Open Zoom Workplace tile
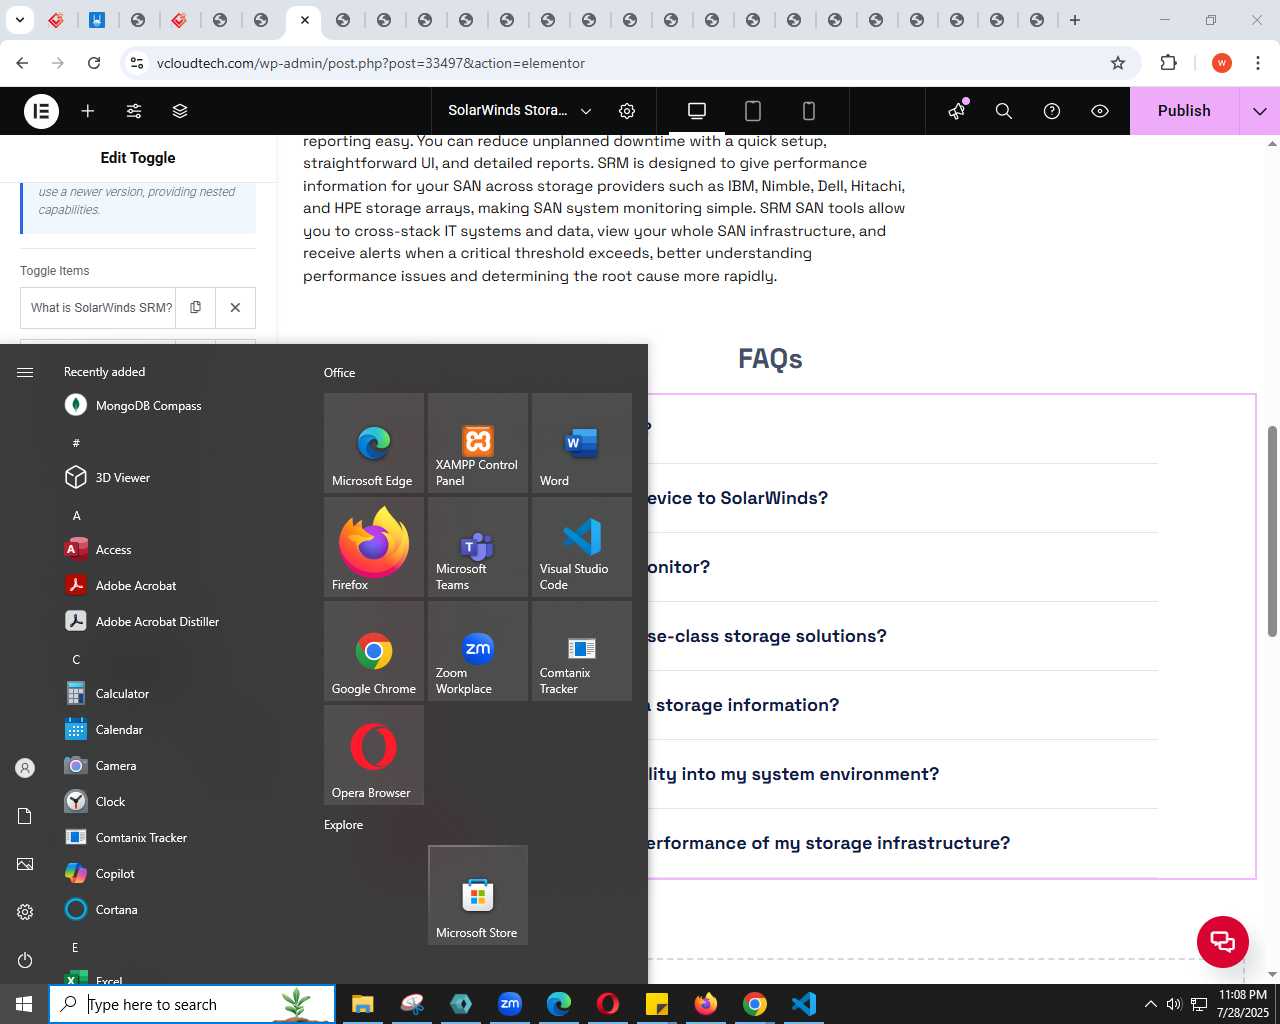1280x1024 pixels. coord(478,651)
